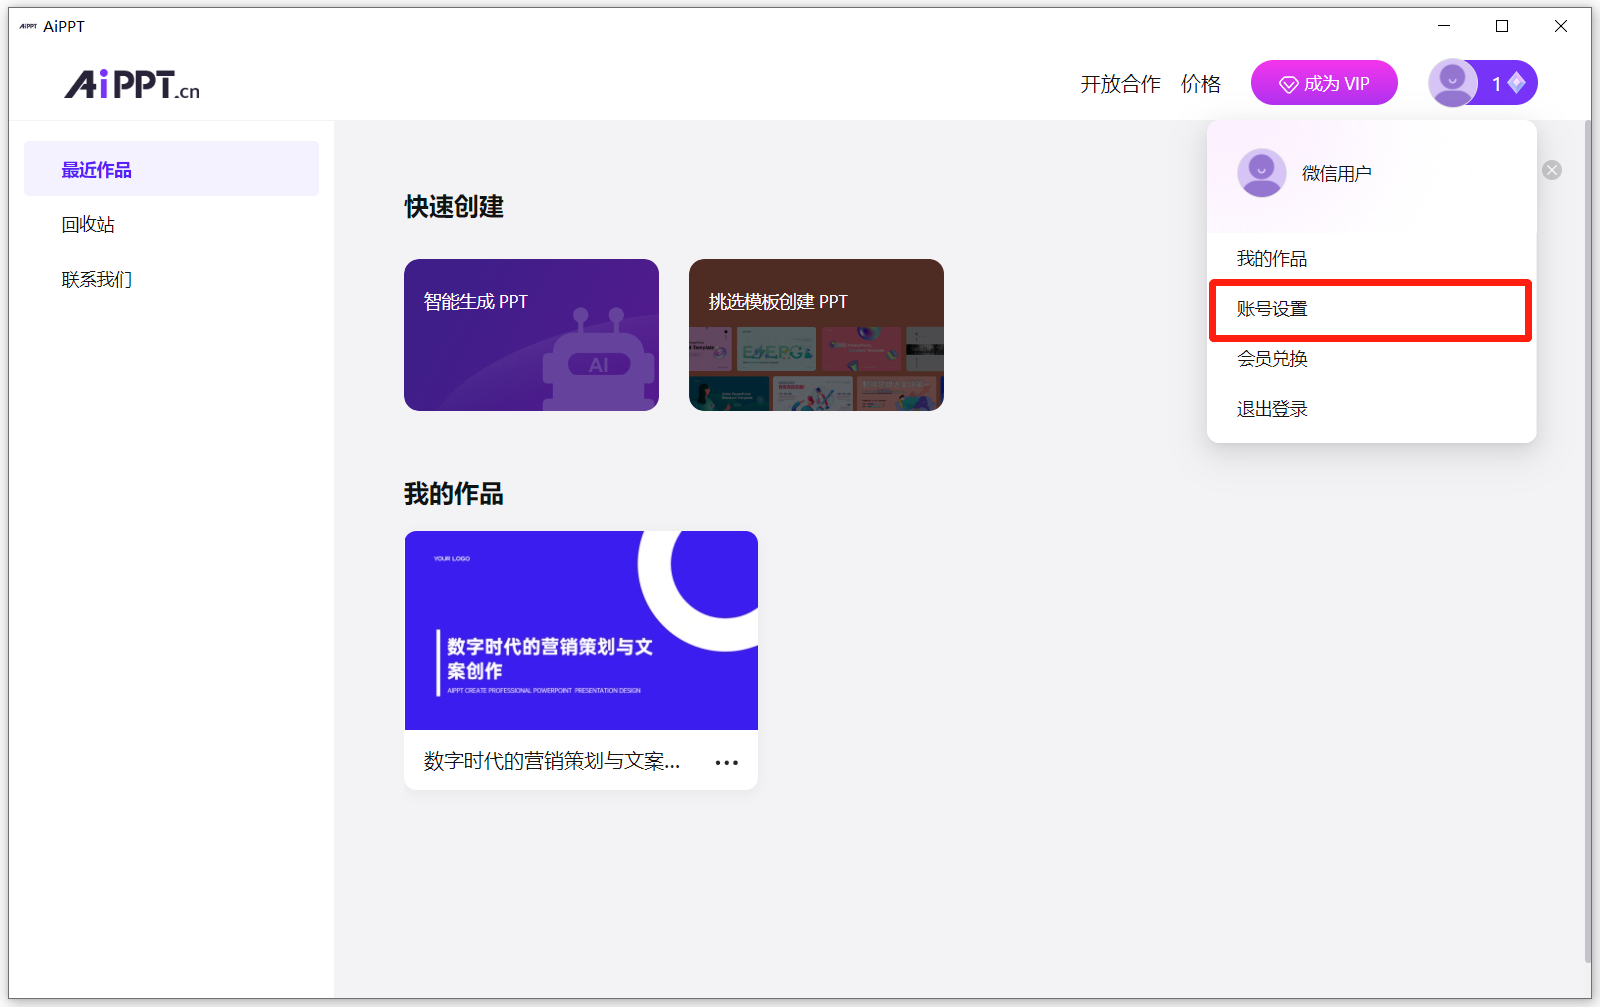Screen dimensions: 1600x1007
Task: Open the three-dot menu on the project card
Action: pyautogui.click(x=727, y=762)
